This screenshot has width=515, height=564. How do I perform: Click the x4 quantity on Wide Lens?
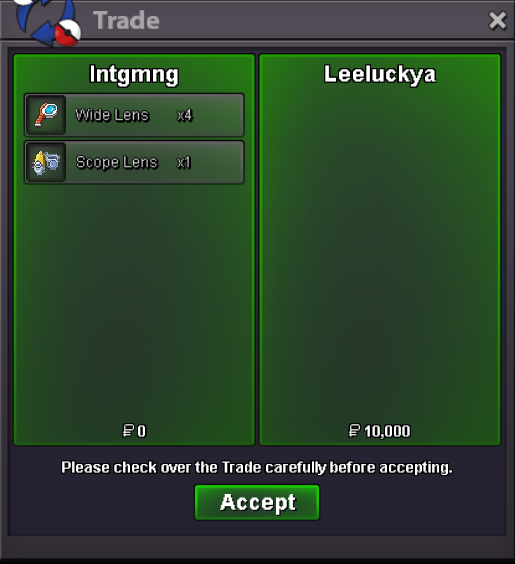coord(184,115)
